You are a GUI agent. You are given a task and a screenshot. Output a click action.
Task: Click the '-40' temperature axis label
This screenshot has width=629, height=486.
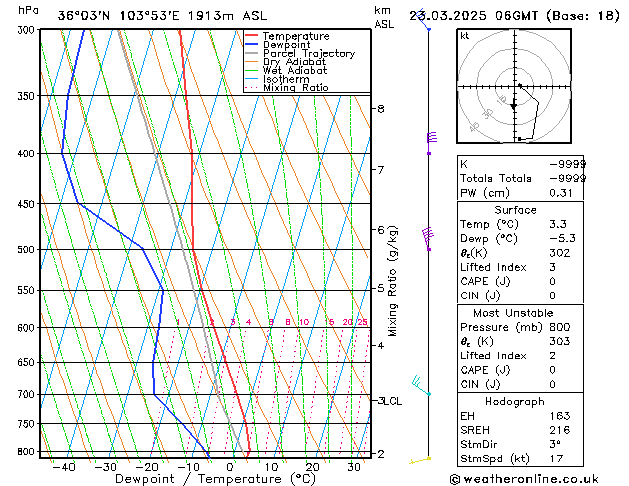(x=64, y=467)
